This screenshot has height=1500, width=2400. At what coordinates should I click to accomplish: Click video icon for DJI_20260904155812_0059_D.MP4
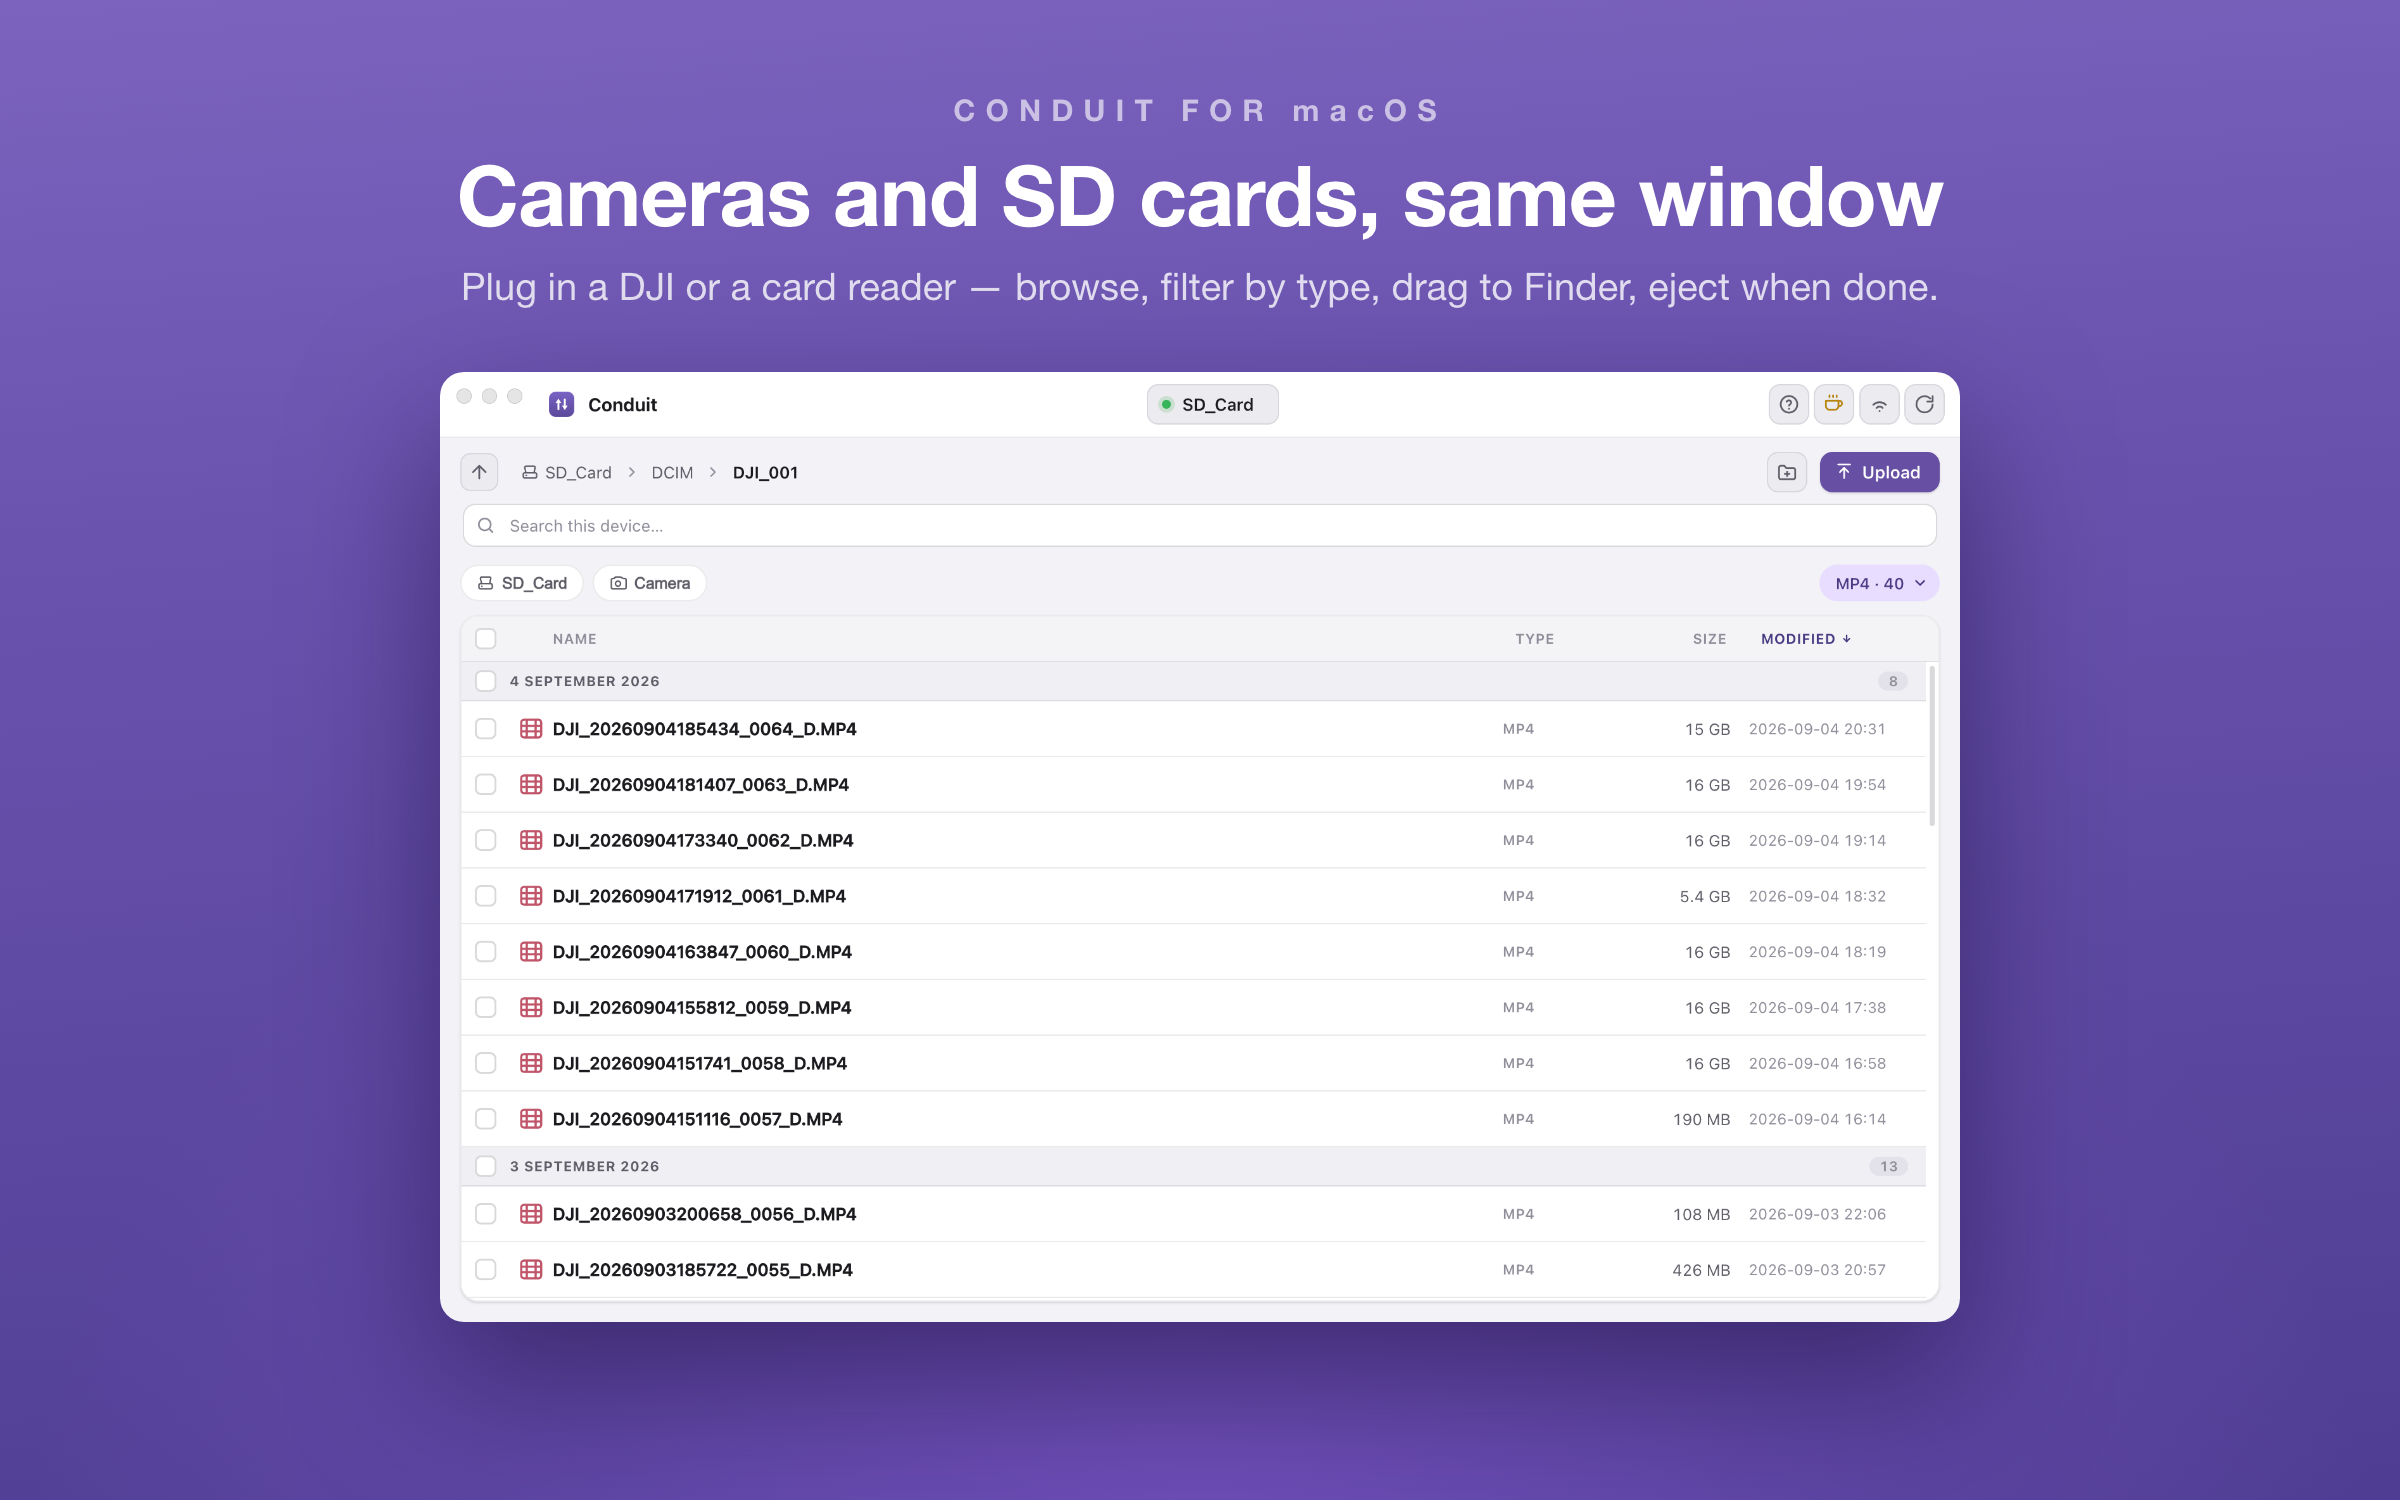(x=531, y=1007)
